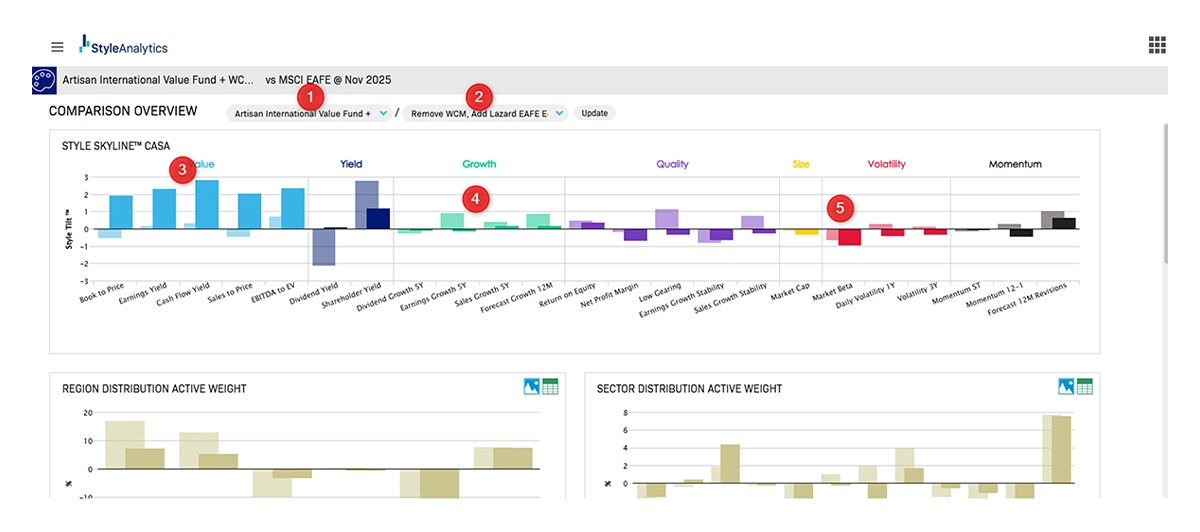Click the Cash Flow Yield bar
The height and width of the screenshot is (532, 1200).
pos(207,205)
